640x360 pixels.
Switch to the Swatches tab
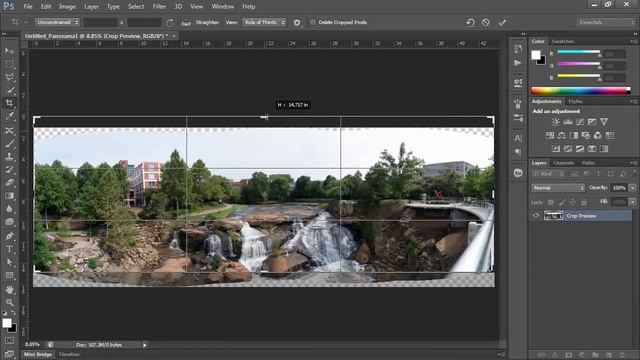(563, 41)
